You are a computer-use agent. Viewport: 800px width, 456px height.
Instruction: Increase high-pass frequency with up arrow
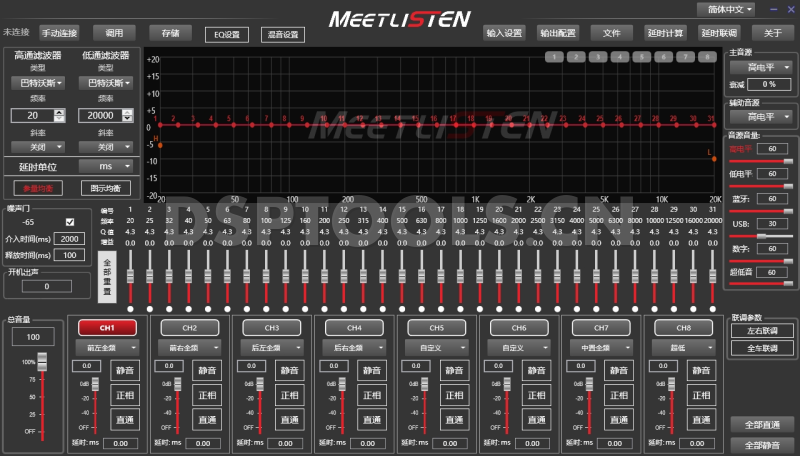pos(60,112)
